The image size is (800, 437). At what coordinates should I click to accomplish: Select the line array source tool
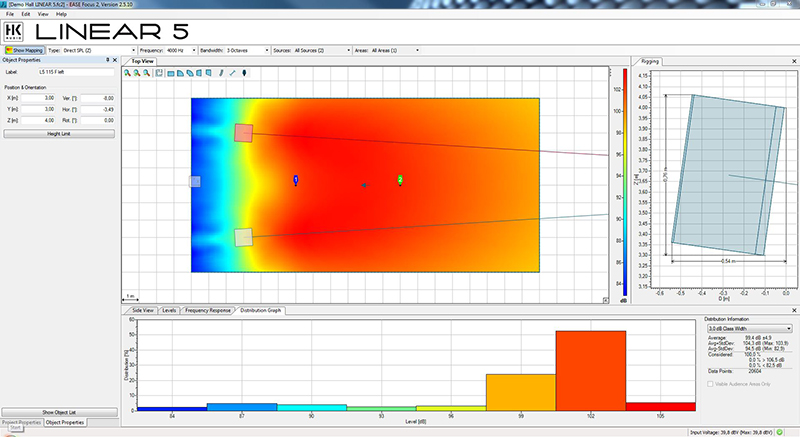click(221, 73)
